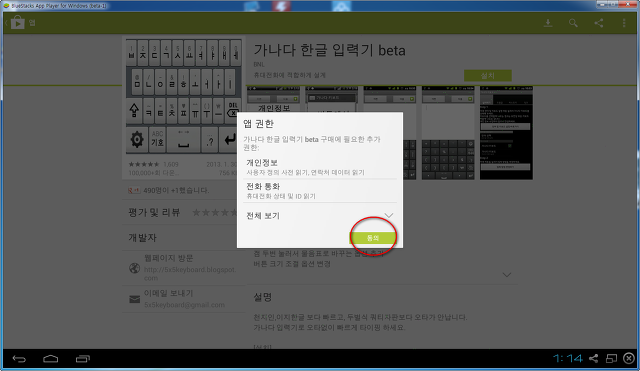Tap the Android home navigation icon
The width and height of the screenshot is (640, 371).
[51, 359]
